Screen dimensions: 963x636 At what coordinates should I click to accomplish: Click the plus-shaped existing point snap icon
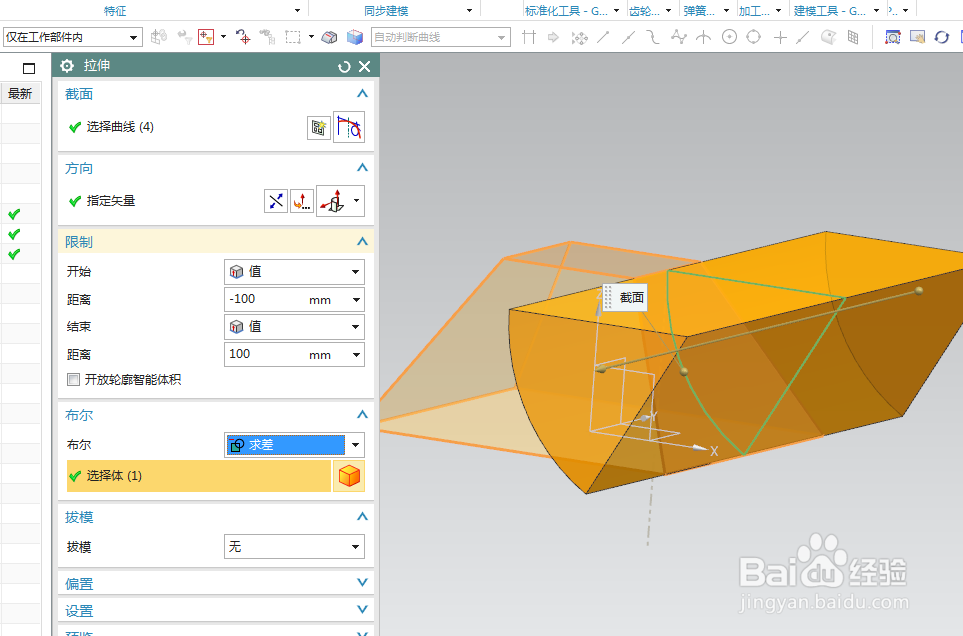[780, 37]
